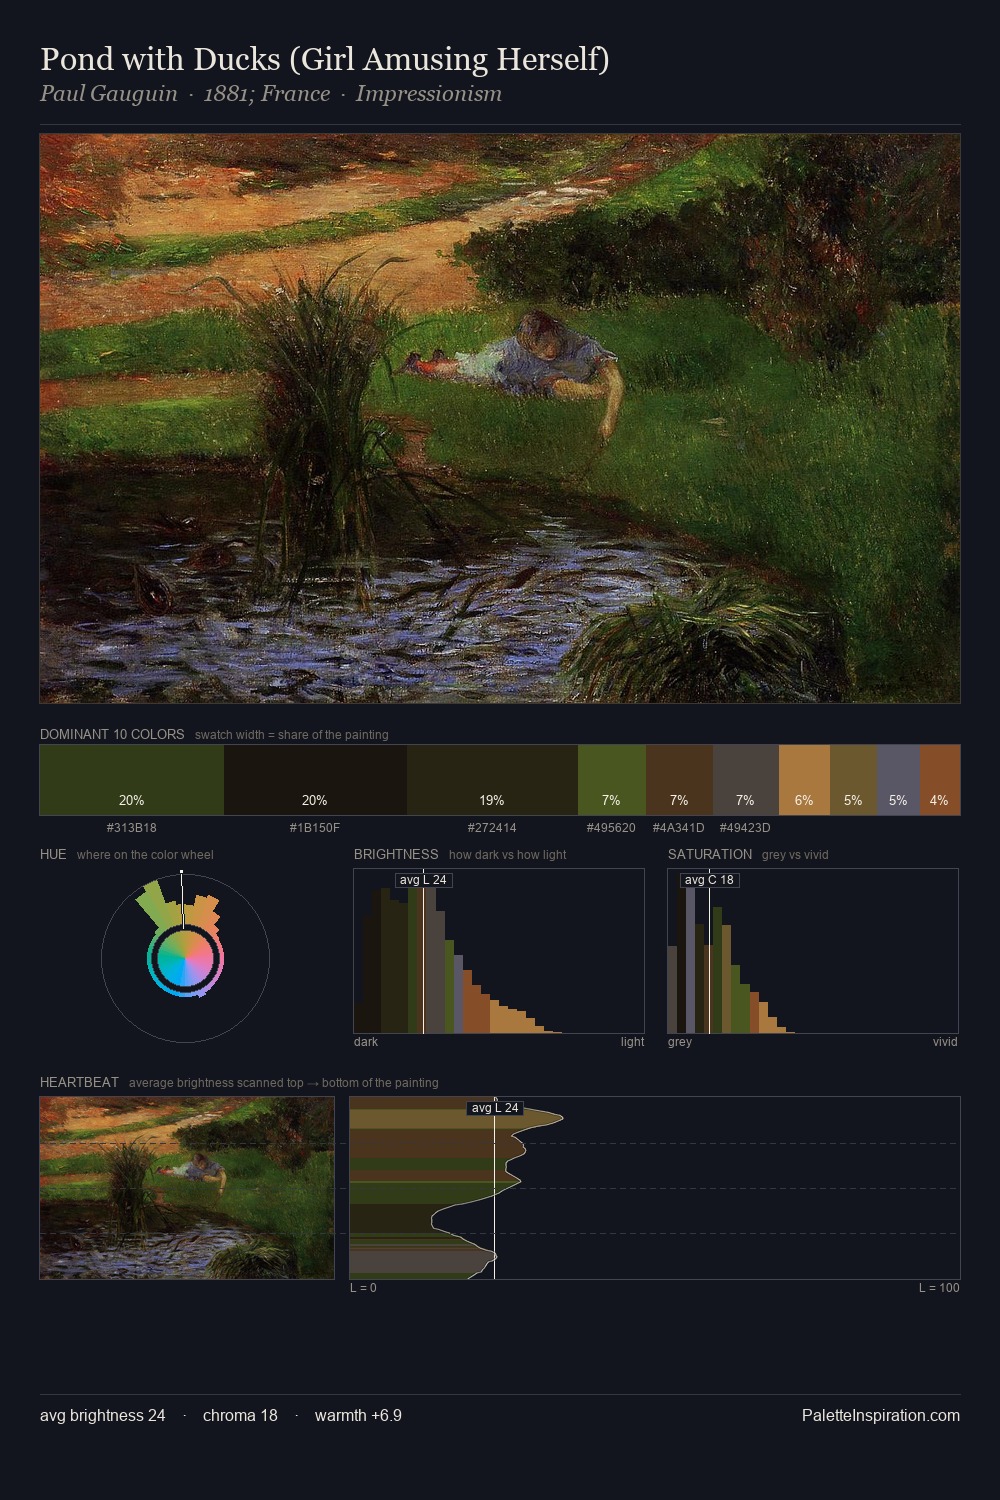Click the '#49423D' hex label
This screenshot has width=1000, height=1500.
pyautogui.click(x=745, y=828)
